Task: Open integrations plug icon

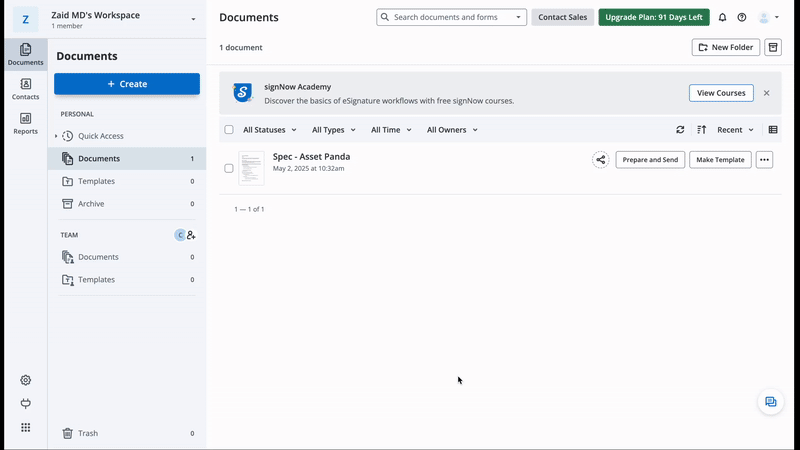Action: coord(26,404)
